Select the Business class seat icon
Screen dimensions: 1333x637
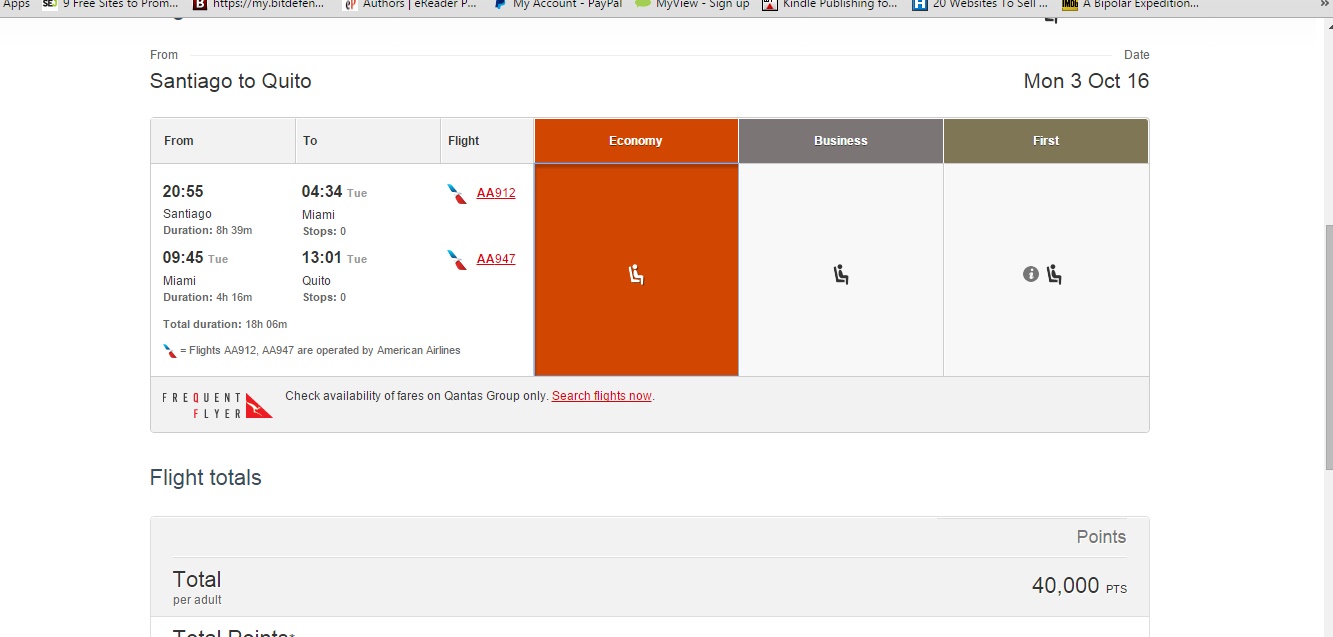(x=841, y=274)
